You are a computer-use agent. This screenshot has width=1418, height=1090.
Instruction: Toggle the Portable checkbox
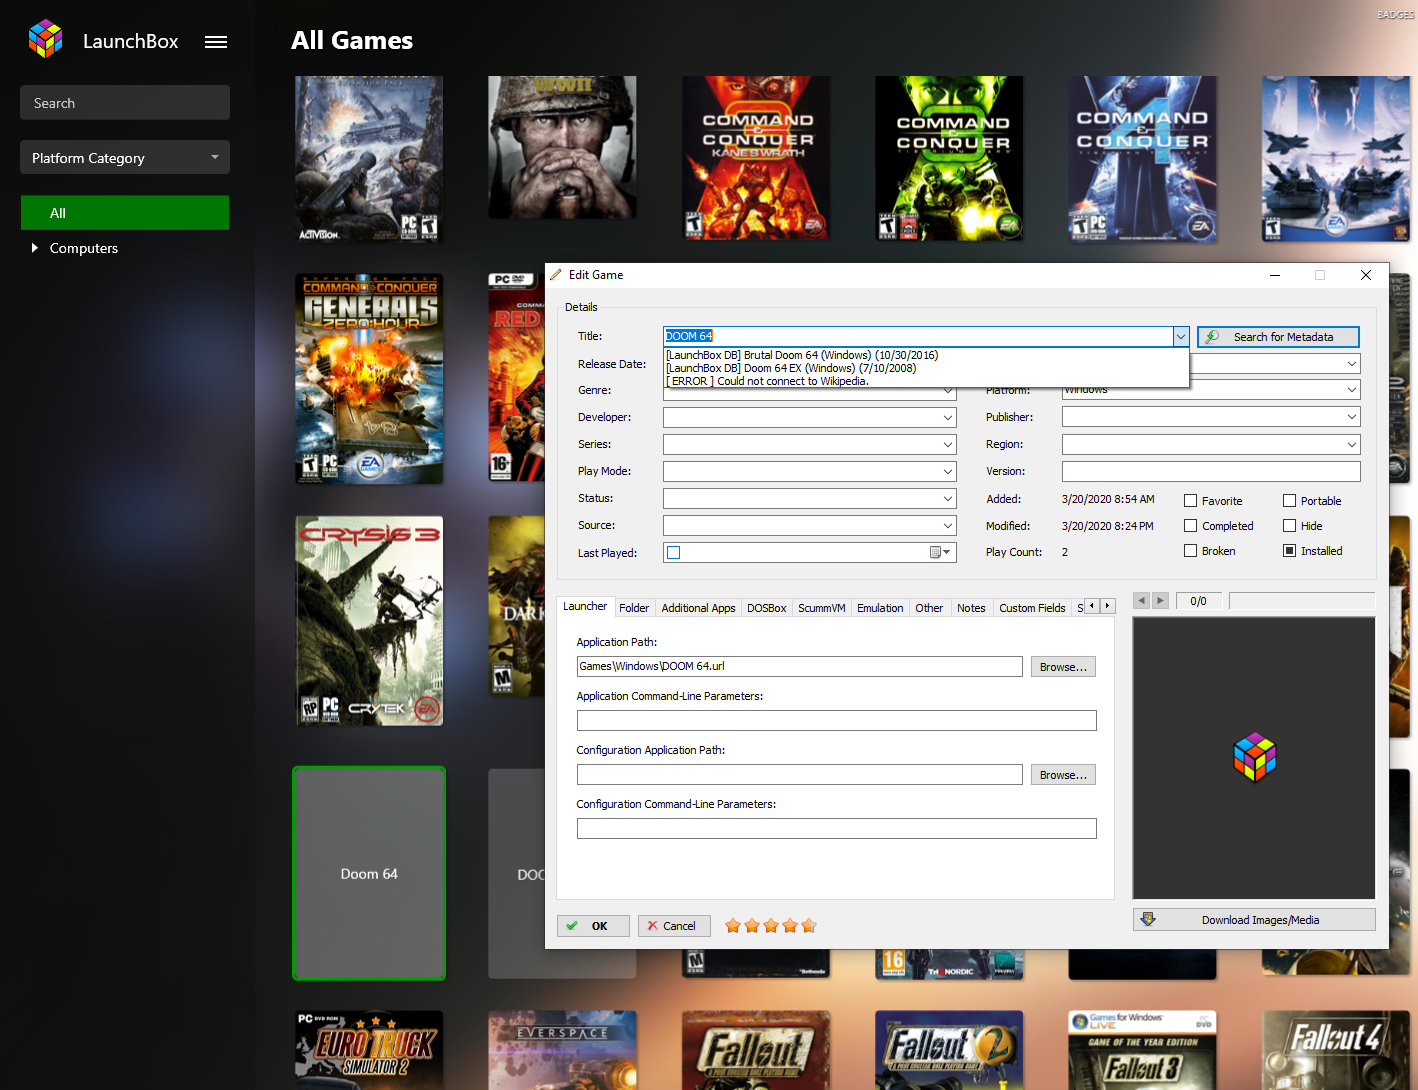[1289, 501]
